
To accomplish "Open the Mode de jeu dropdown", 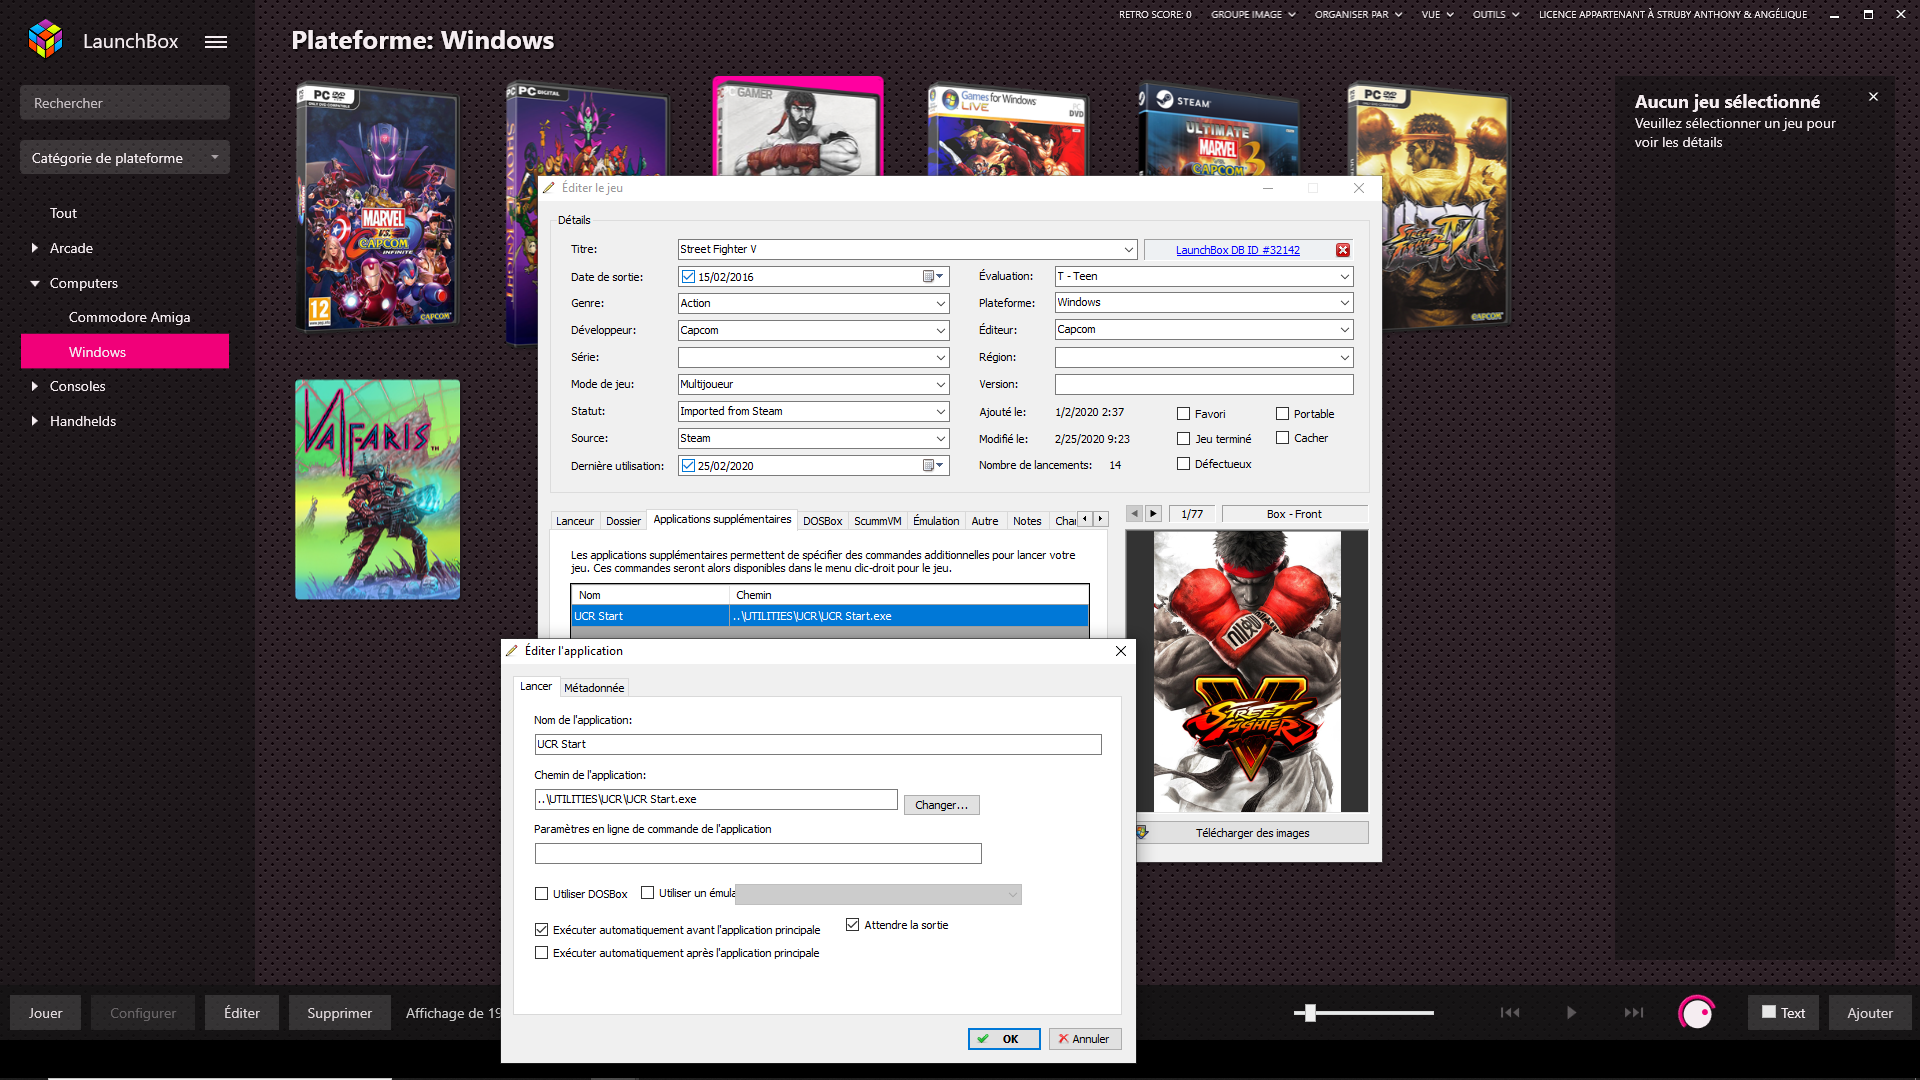I will pos(941,384).
